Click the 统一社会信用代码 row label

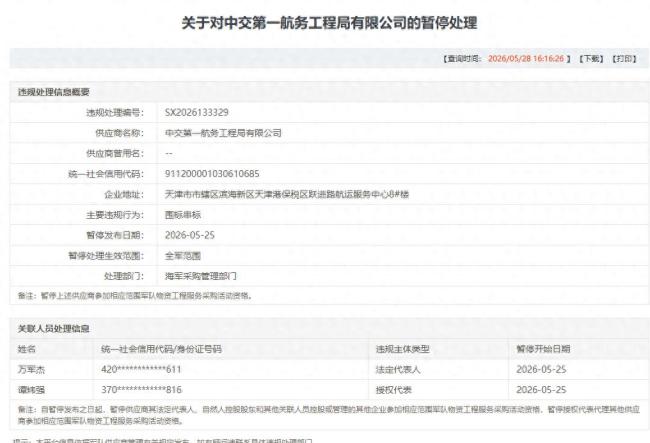pyautogui.click(x=106, y=174)
